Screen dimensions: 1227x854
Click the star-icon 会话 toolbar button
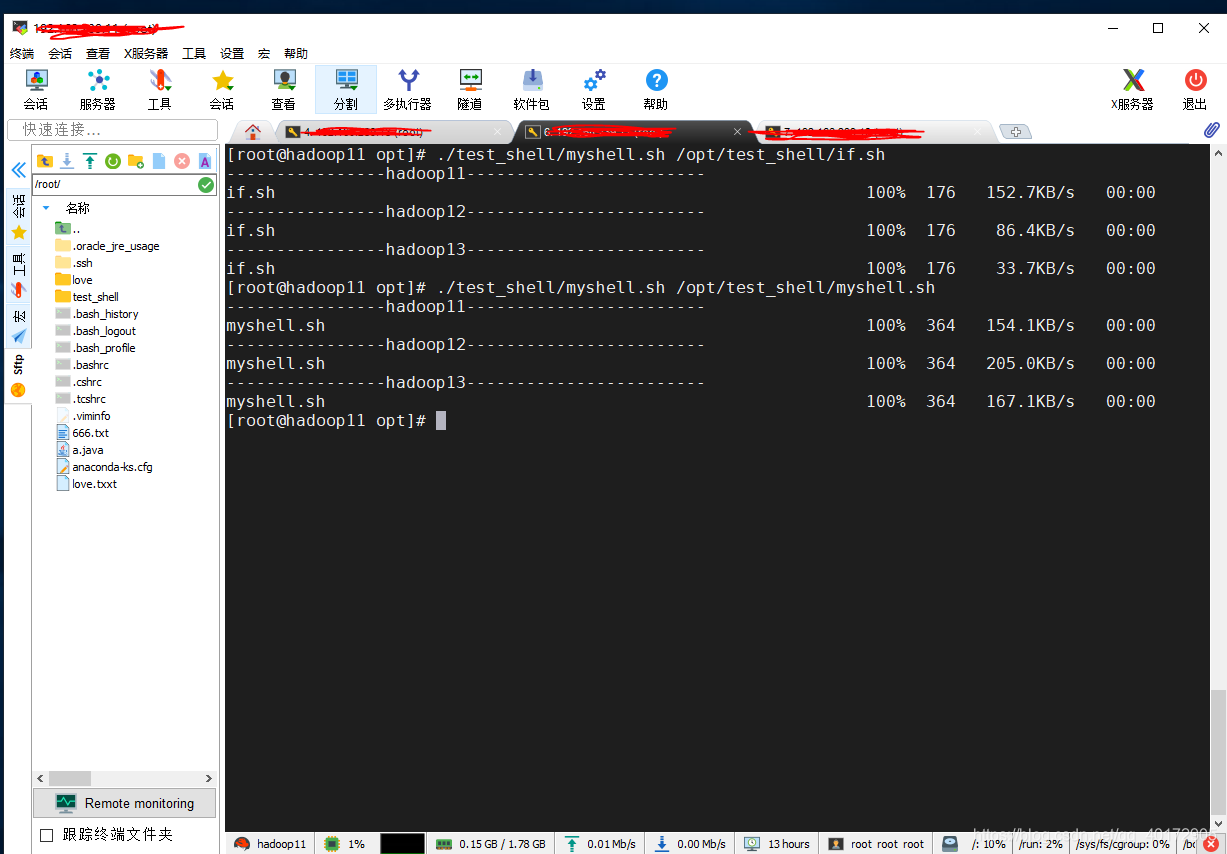coord(222,89)
